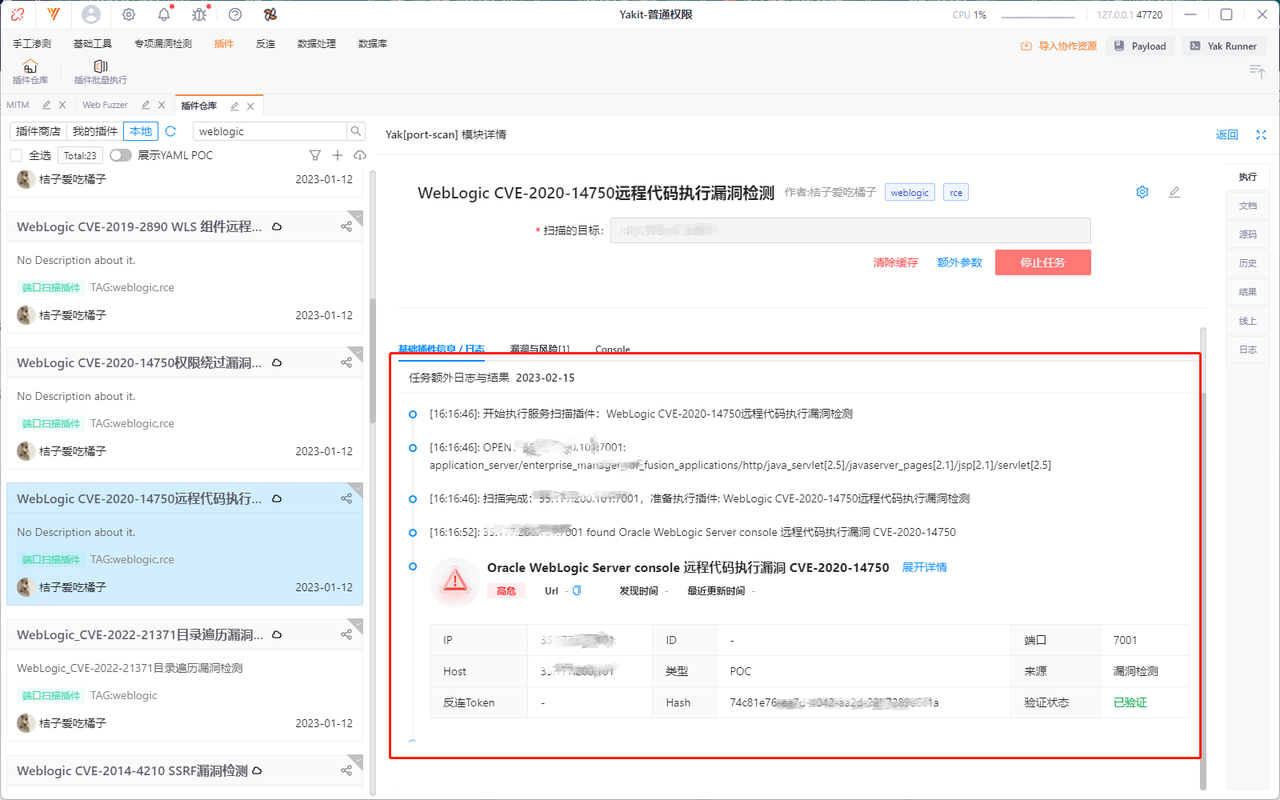Launch Yak Runner
1280x800 pixels.
[1224, 46]
